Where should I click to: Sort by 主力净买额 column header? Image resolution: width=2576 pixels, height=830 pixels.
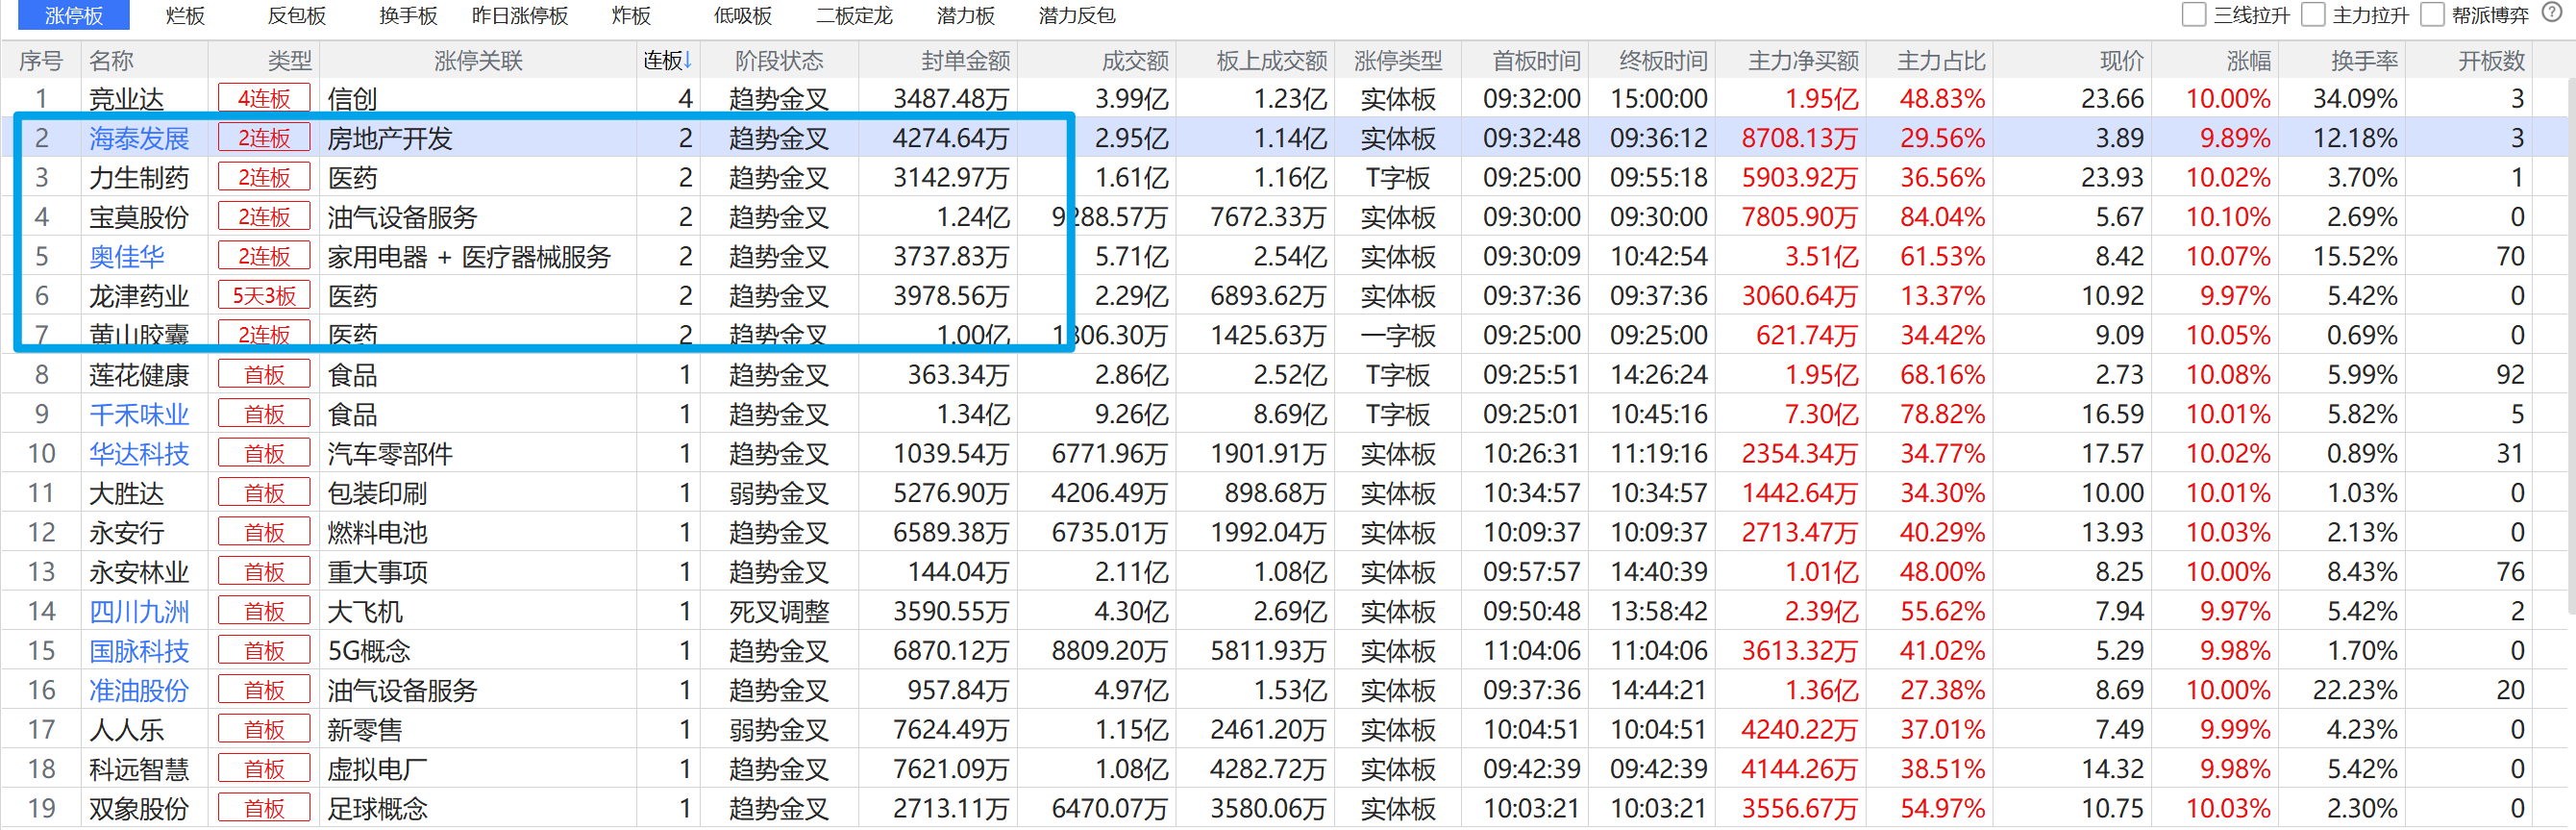pos(1803,60)
